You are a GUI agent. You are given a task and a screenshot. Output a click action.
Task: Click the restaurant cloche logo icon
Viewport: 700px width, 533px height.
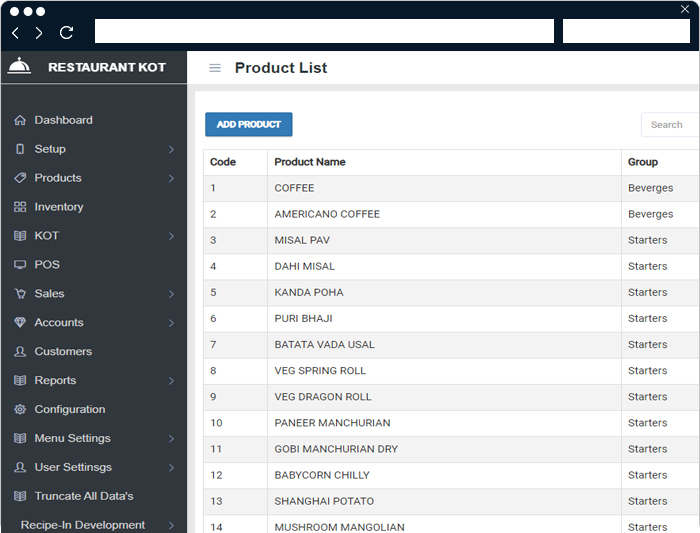point(19,67)
